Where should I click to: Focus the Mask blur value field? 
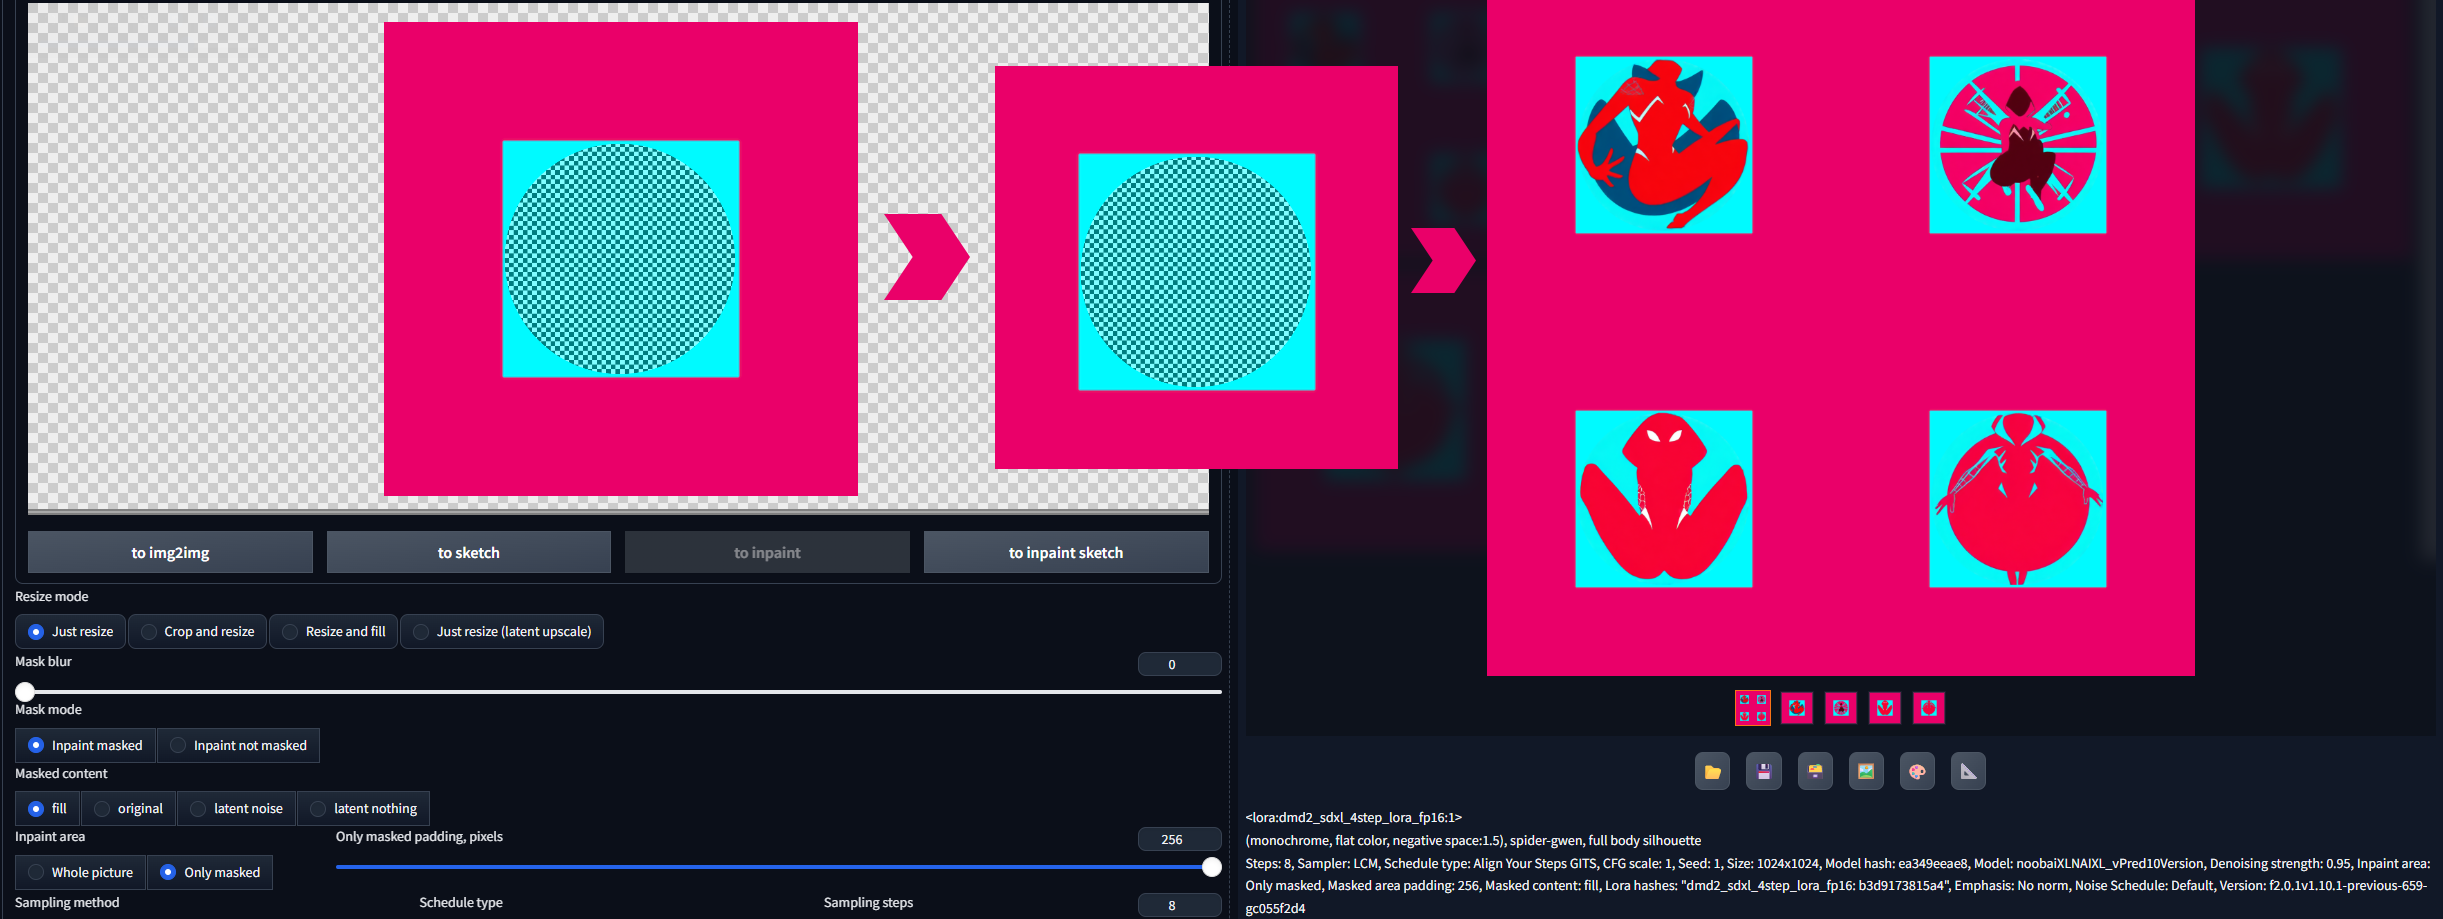coord(1180,664)
